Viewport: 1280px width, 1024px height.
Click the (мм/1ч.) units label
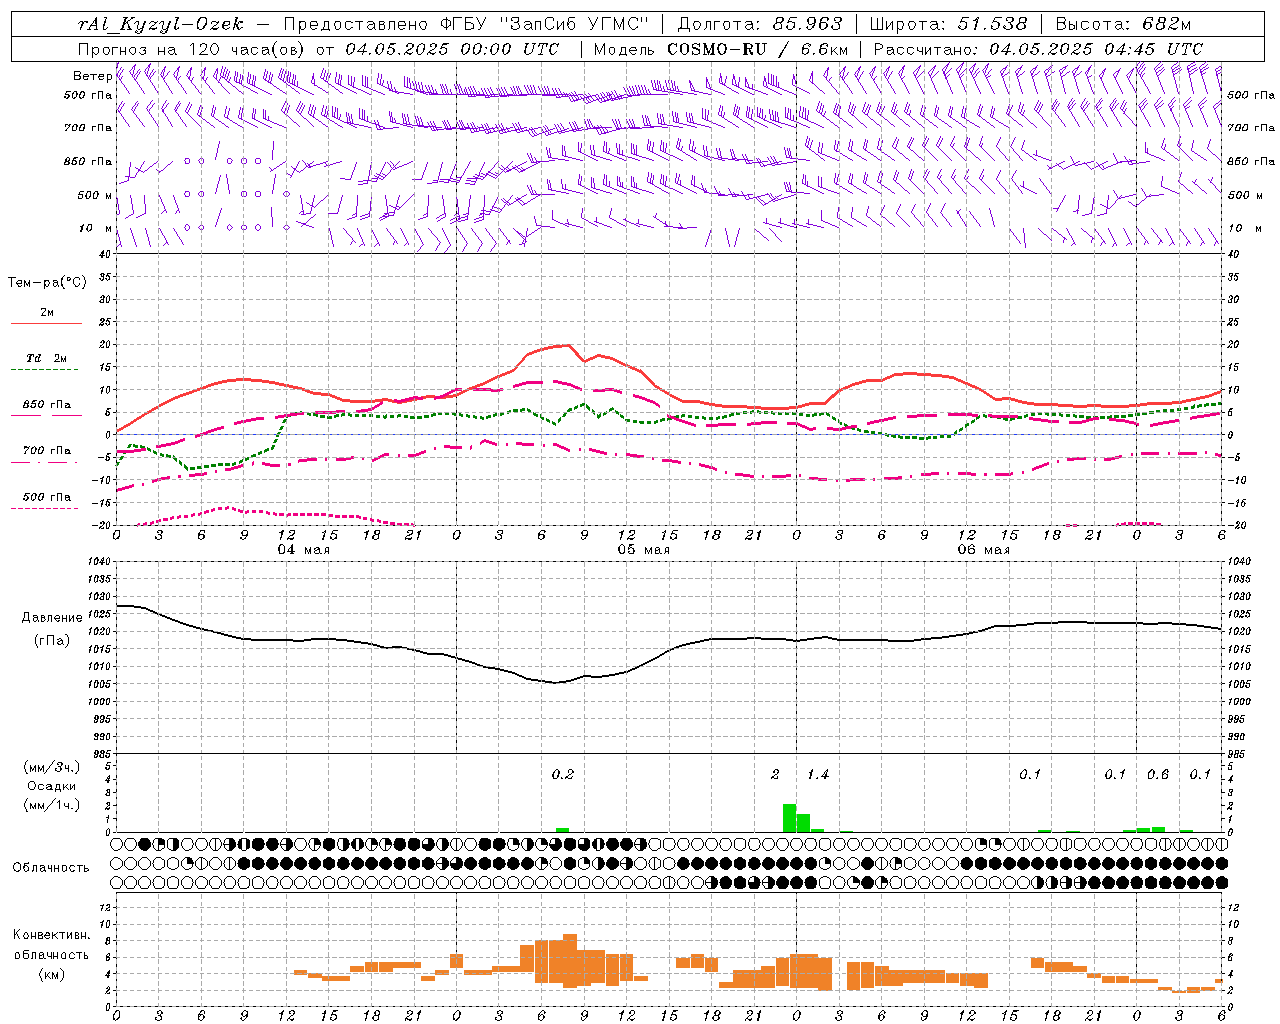click(51, 805)
